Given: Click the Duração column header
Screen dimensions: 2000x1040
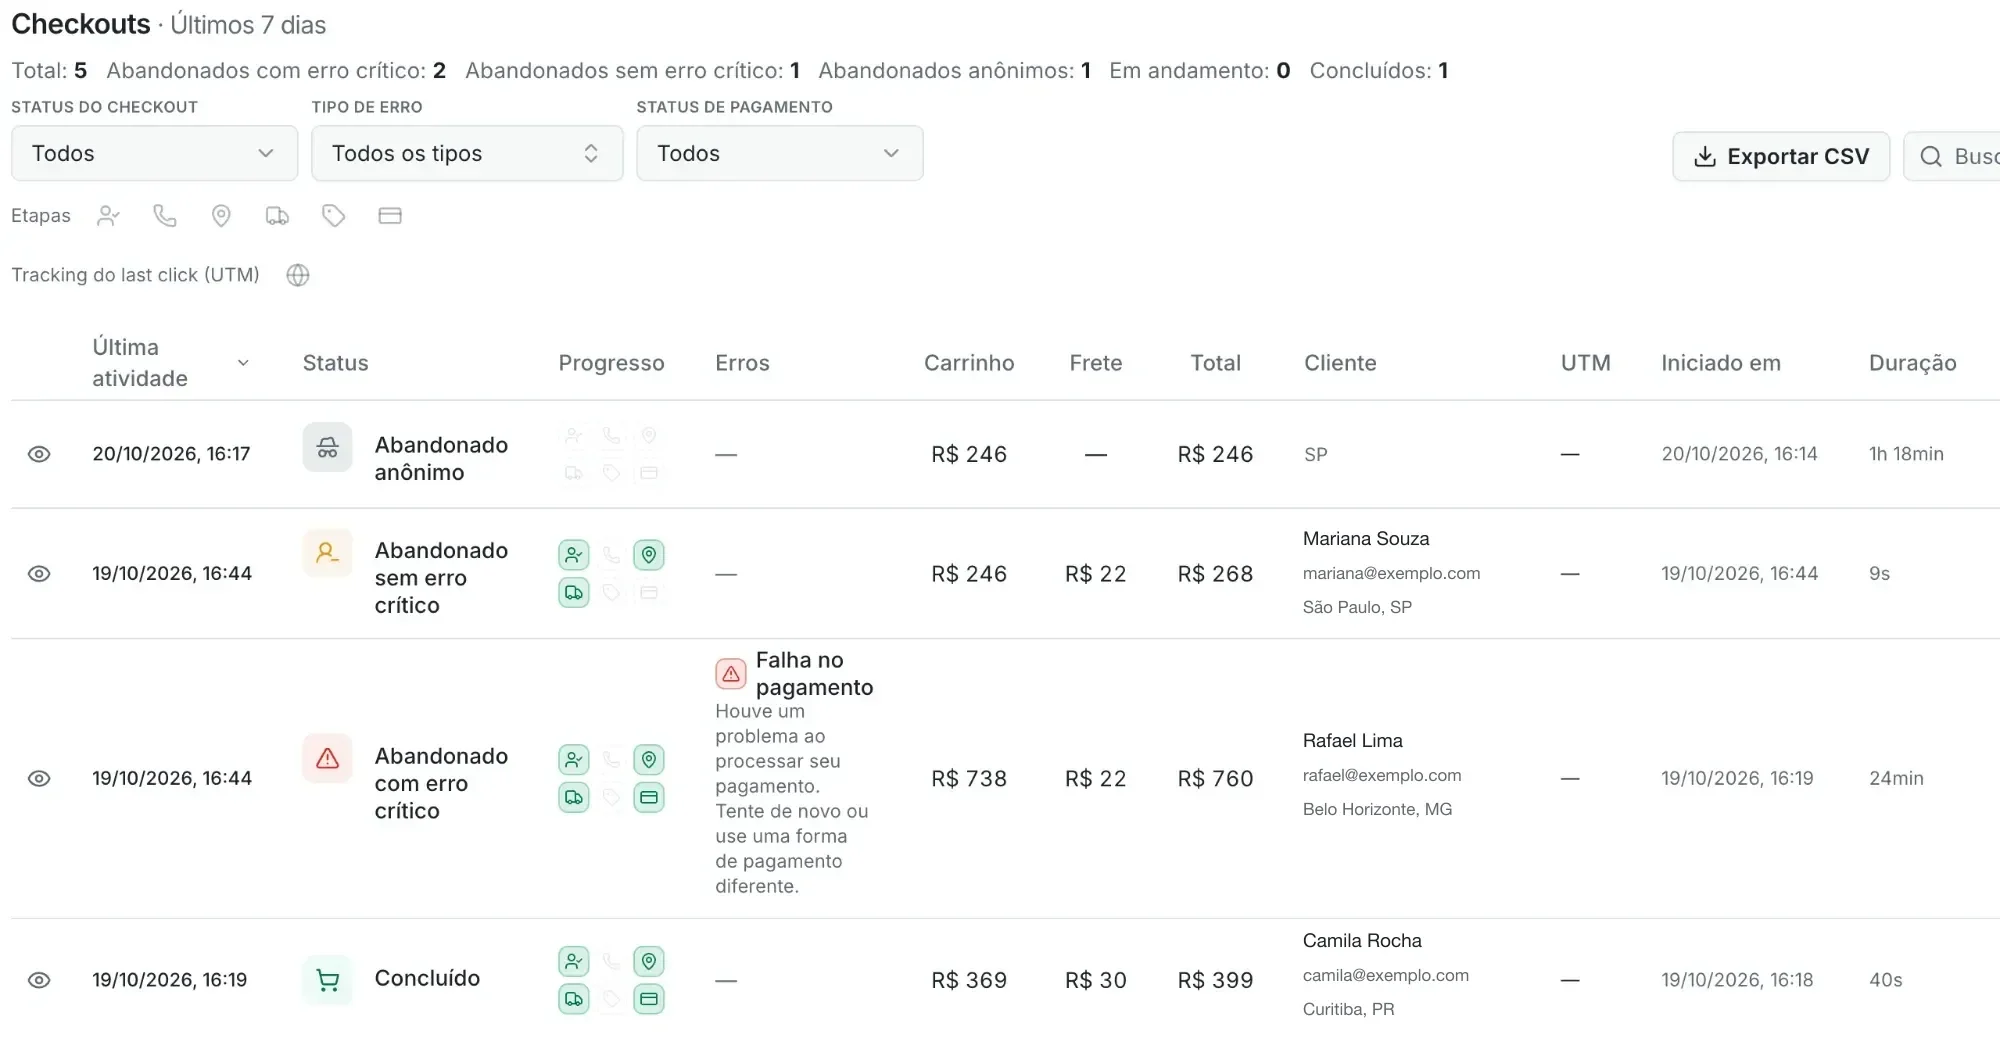Looking at the screenshot, I should [x=1912, y=363].
